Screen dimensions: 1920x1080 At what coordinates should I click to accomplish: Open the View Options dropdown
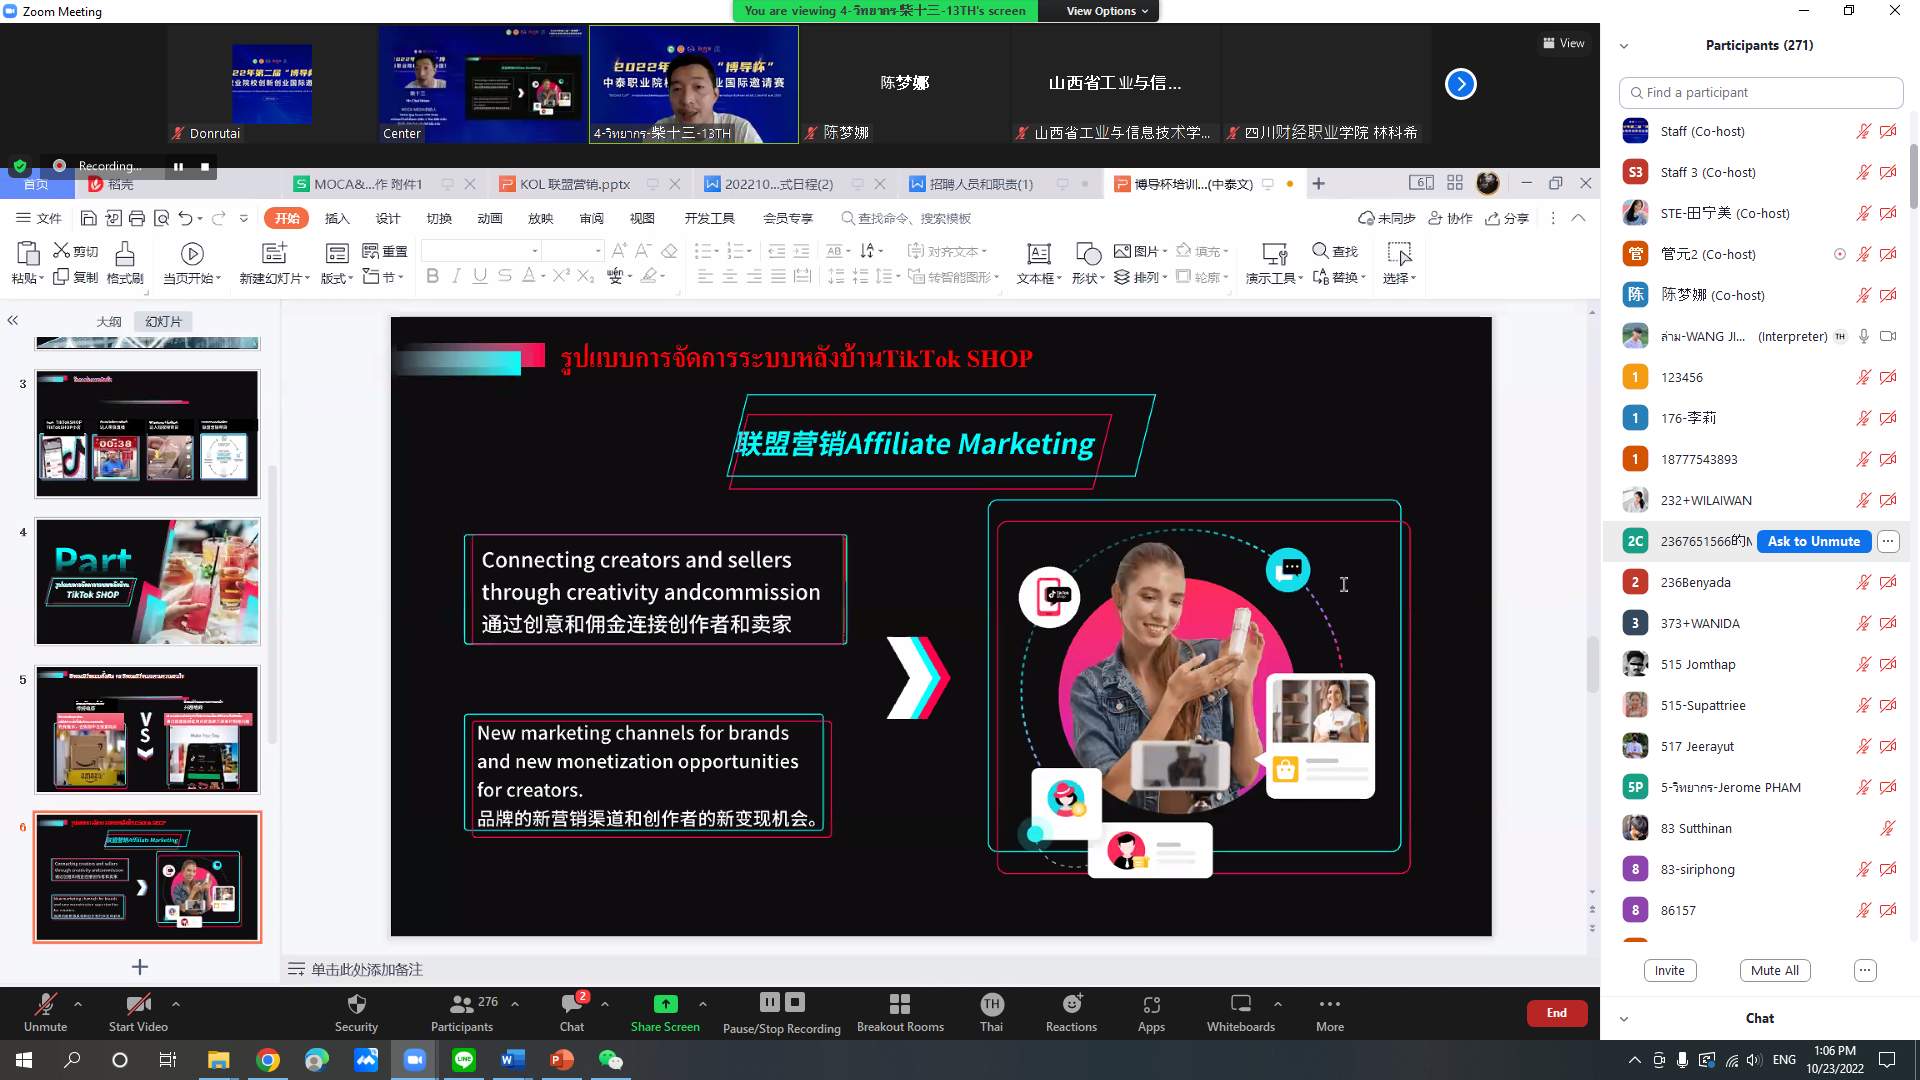tap(1106, 11)
